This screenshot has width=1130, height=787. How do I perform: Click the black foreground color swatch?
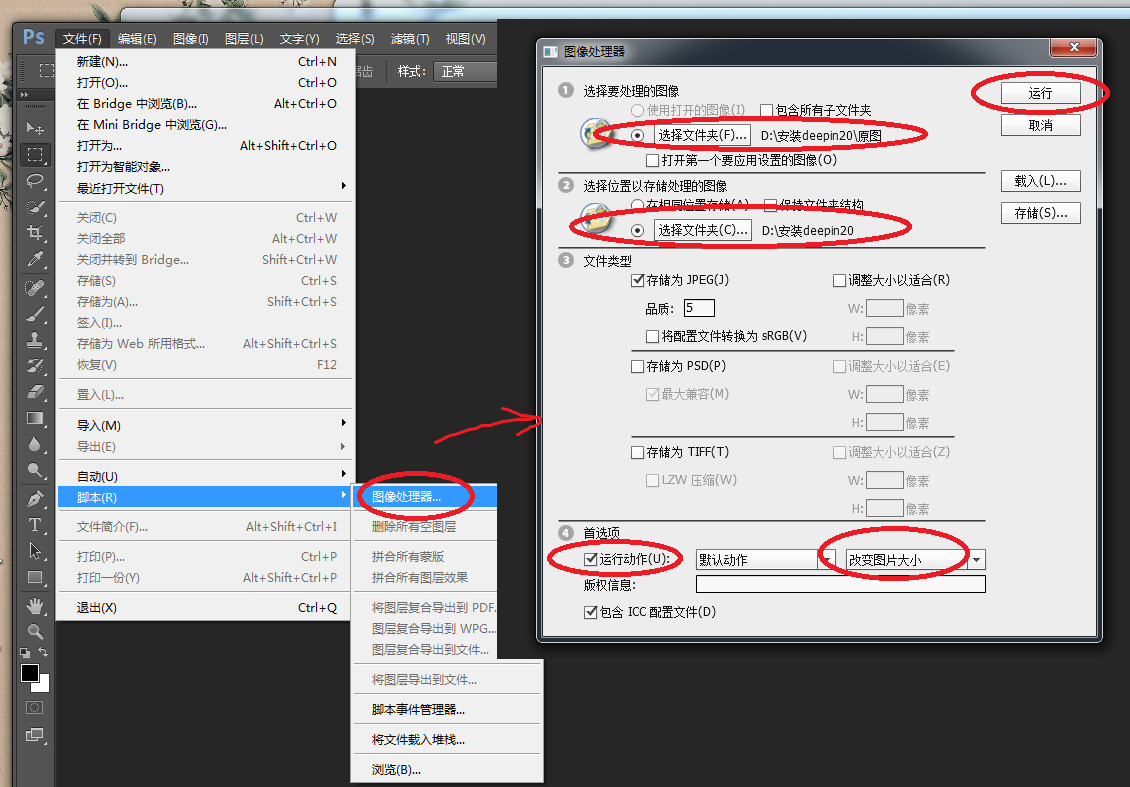[30, 672]
